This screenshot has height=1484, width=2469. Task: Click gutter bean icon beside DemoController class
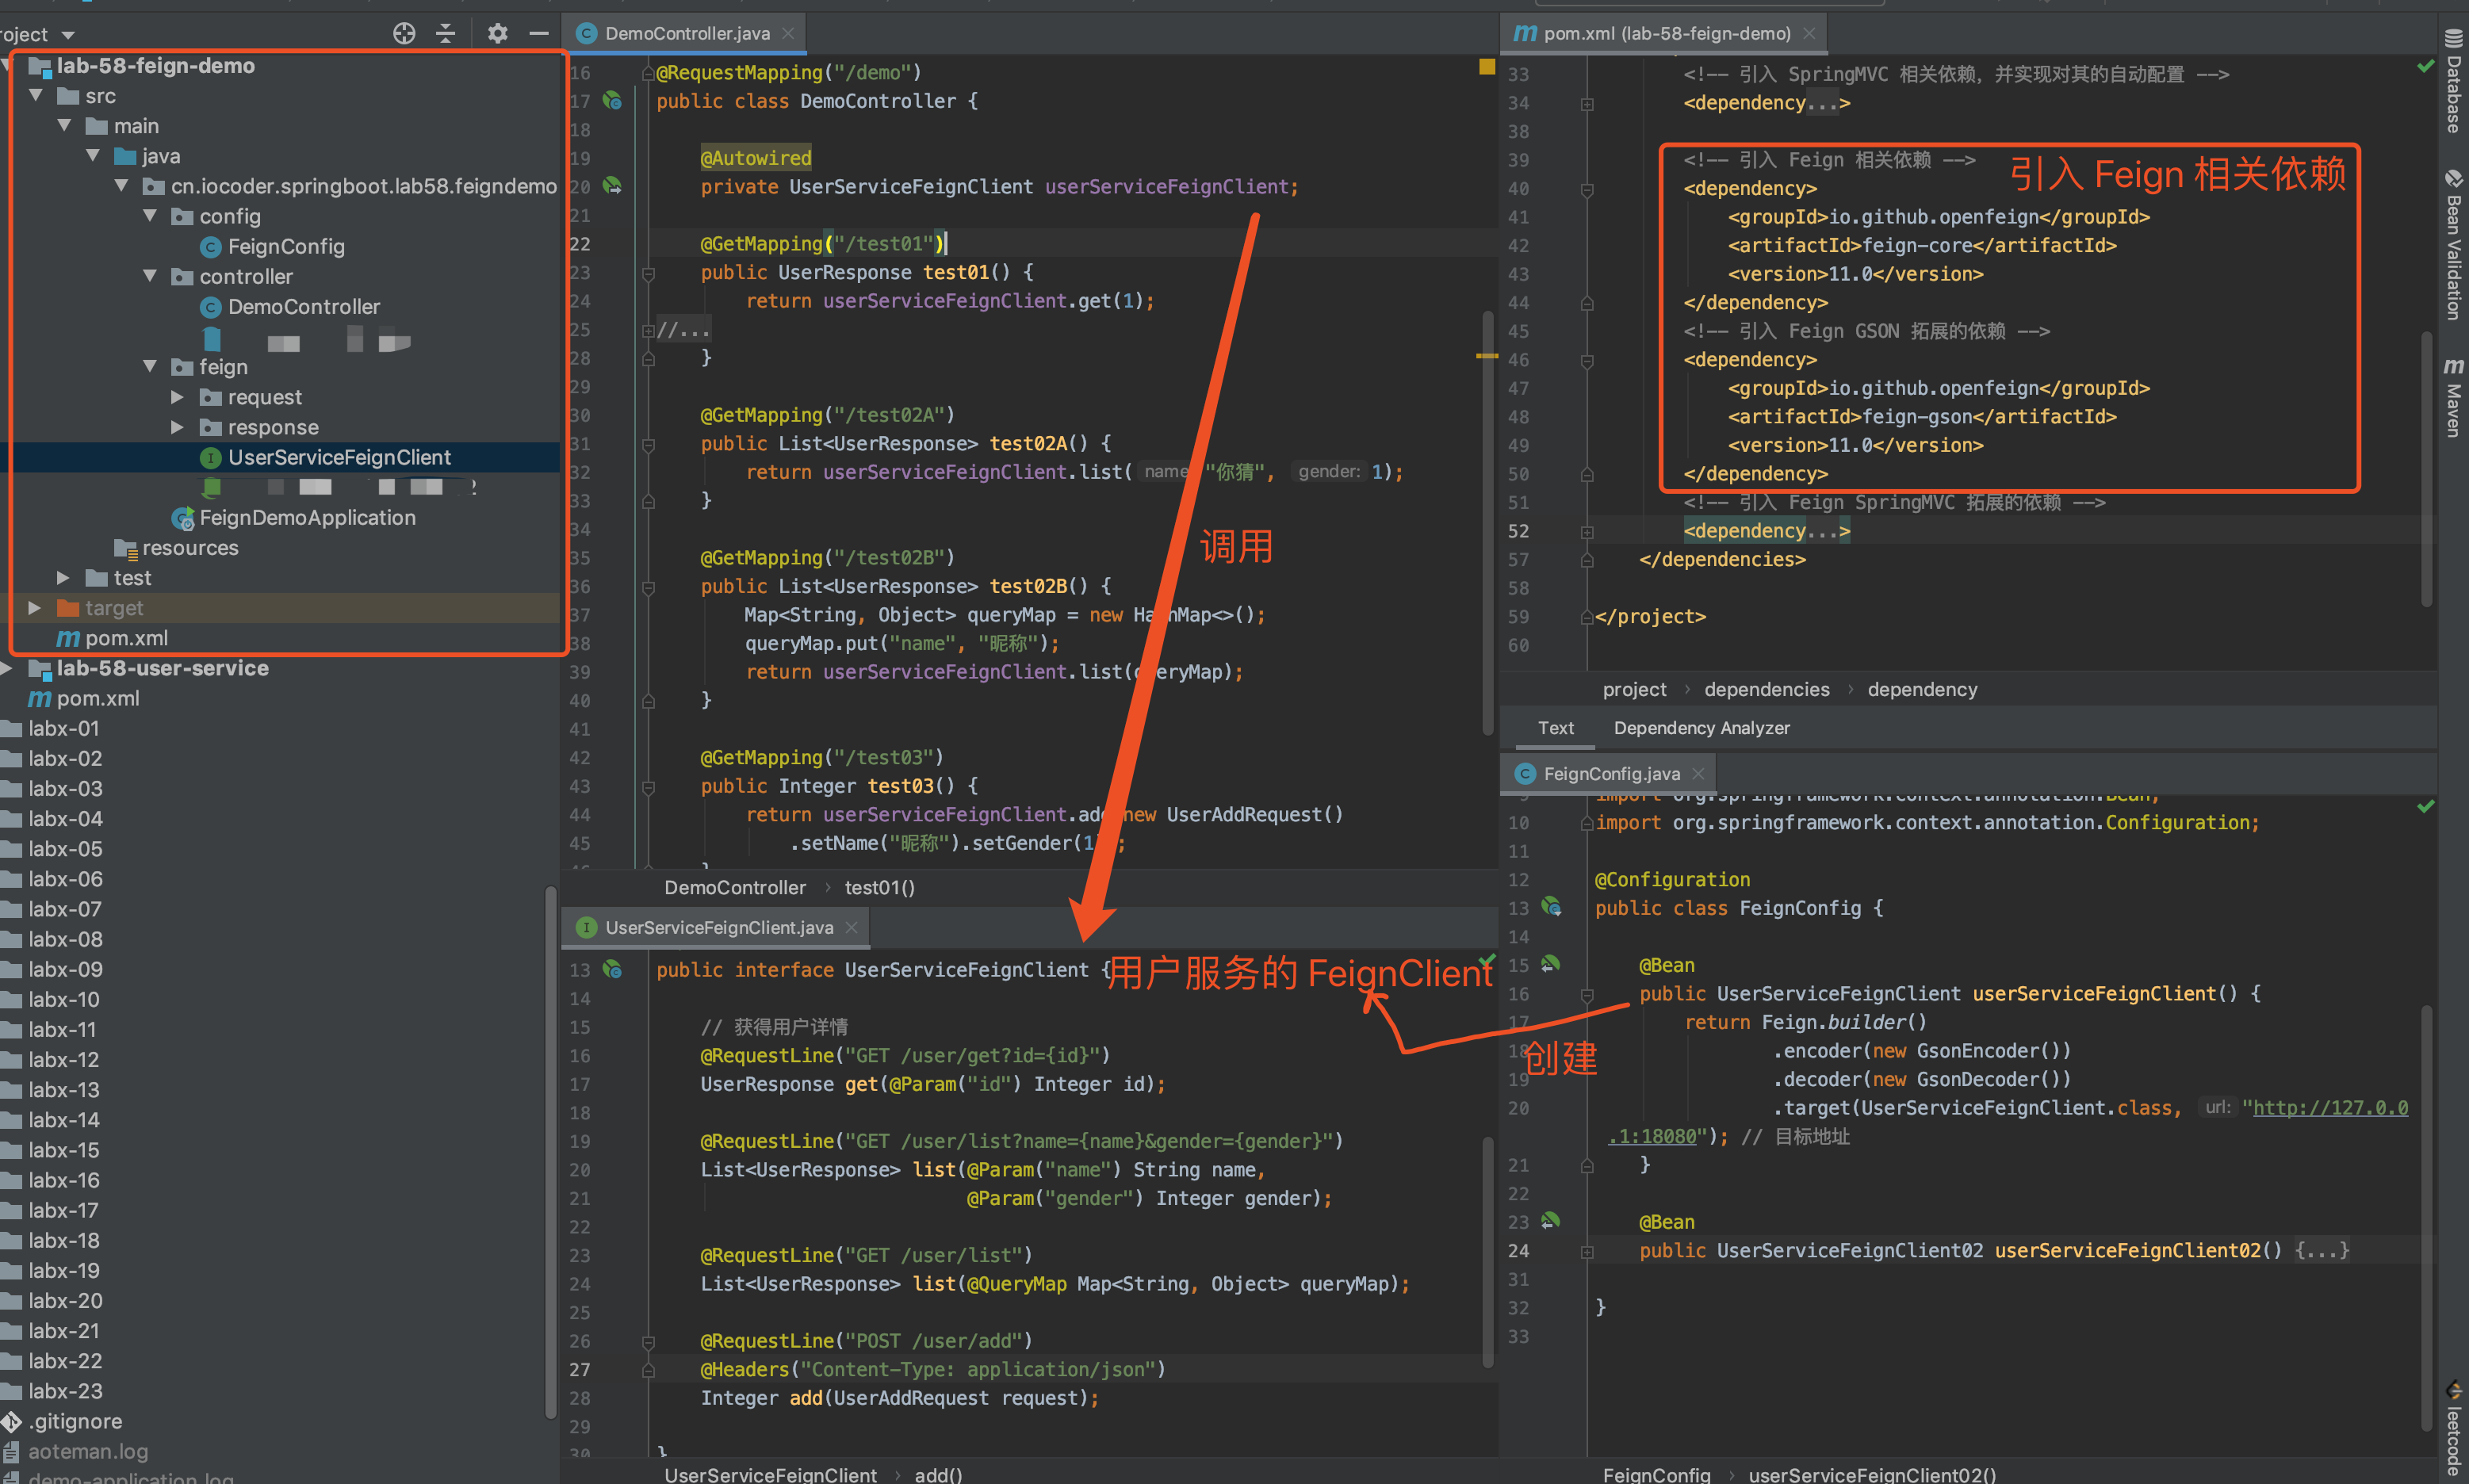(x=612, y=101)
